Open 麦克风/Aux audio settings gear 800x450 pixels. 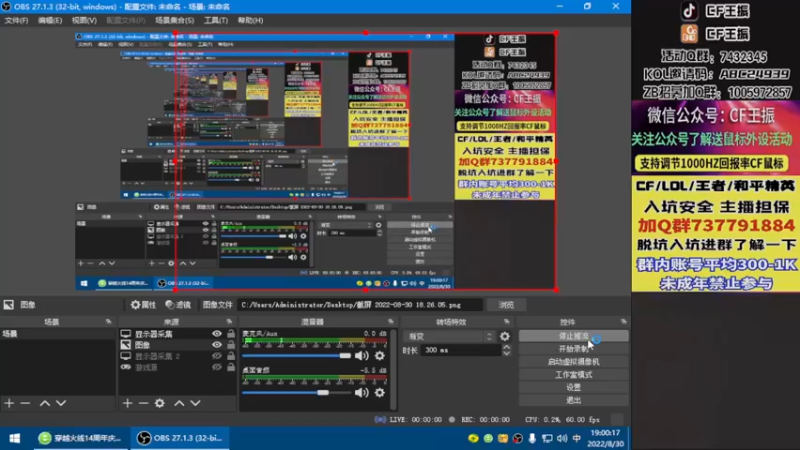tap(380, 356)
